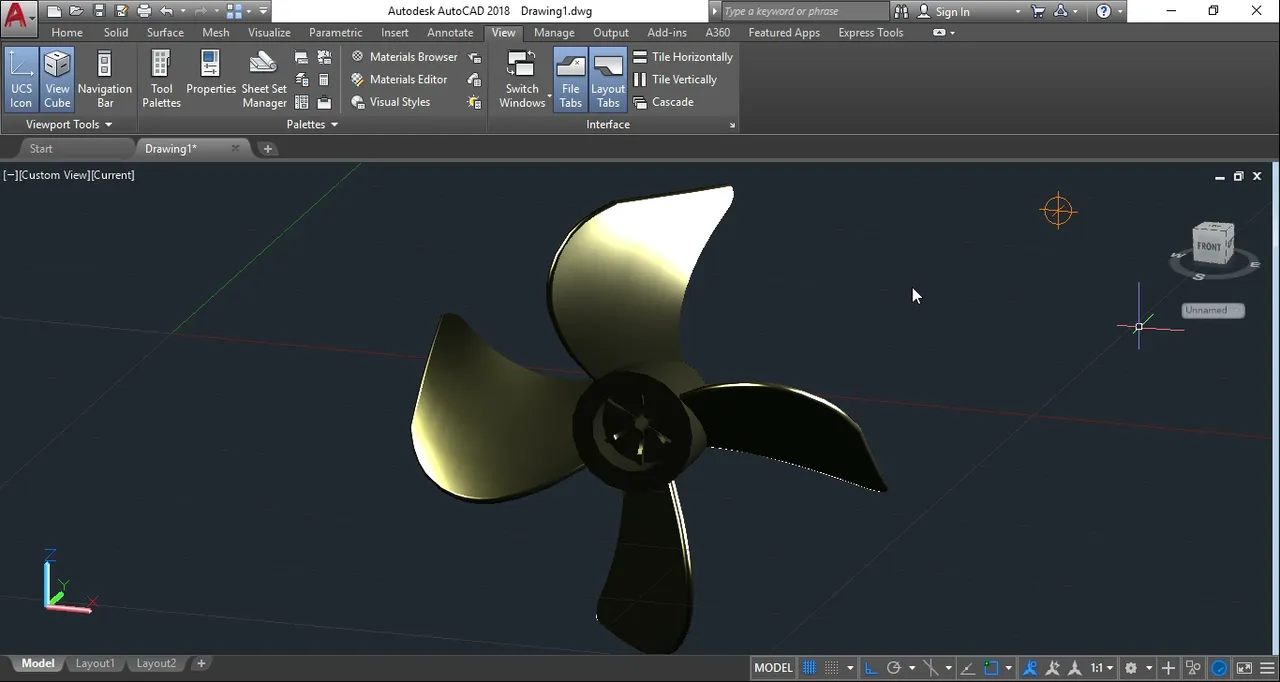This screenshot has width=1280, height=682.
Task: Toggle hardware acceleration in status bar
Action: click(x=1219, y=668)
